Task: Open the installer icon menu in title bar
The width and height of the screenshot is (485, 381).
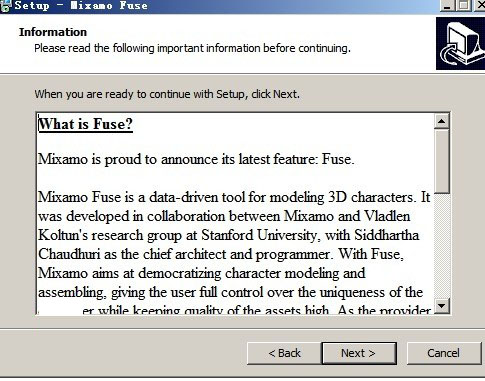Action: 6,6
